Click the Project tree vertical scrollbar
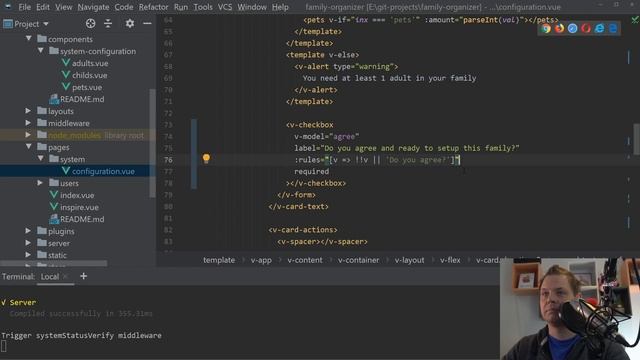Screen dimensions: 640x360 point(153,143)
